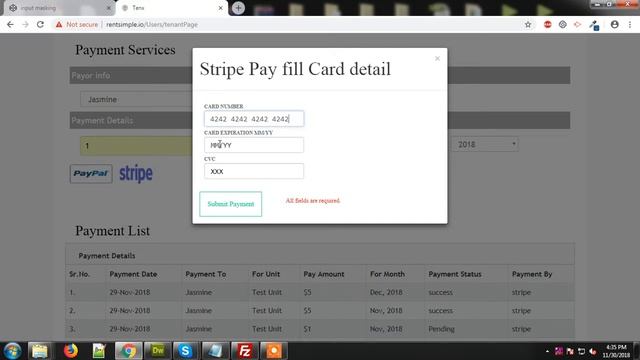Close the Tena browser tab
640x360 pixels.
point(220,8)
